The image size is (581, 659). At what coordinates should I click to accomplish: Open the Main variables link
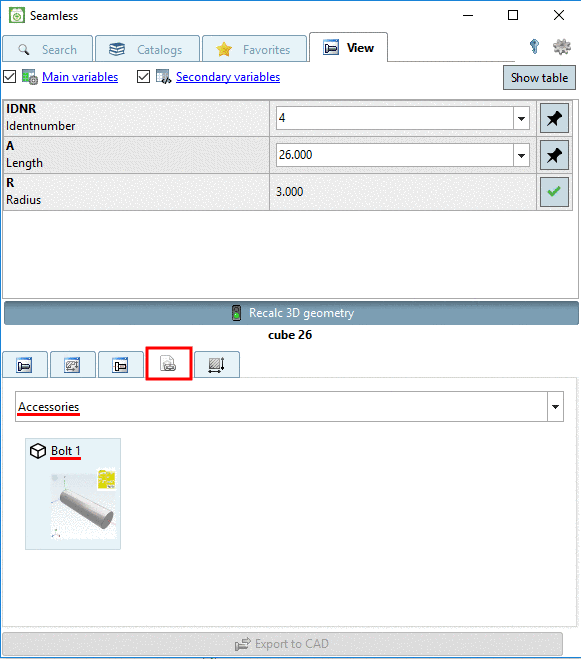(x=80, y=77)
